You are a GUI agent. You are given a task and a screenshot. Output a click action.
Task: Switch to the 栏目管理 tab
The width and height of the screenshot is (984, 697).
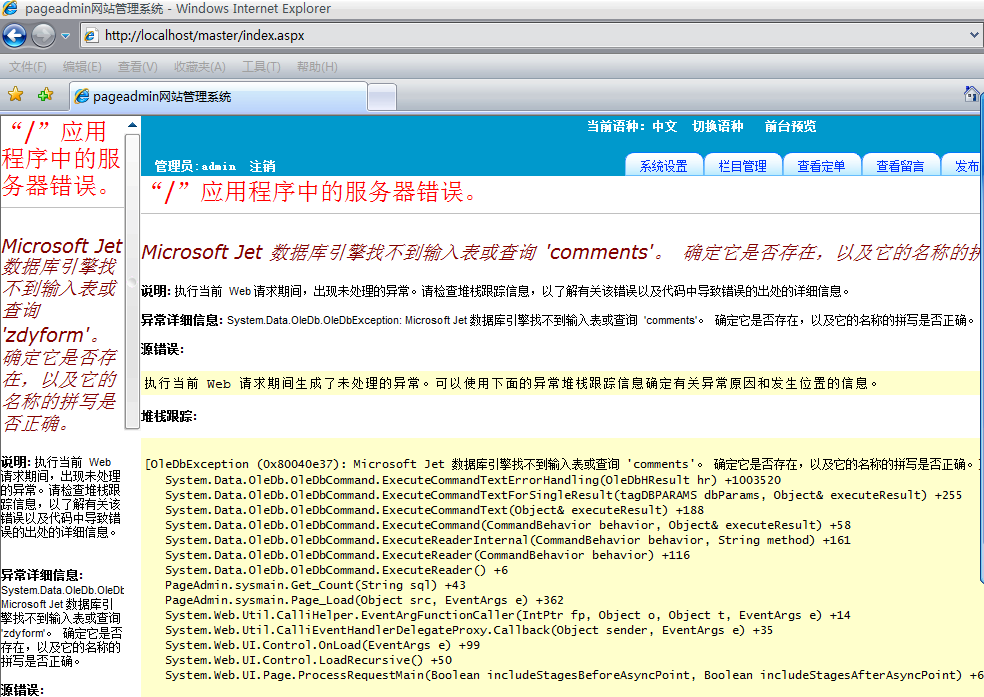click(x=742, y=166)
